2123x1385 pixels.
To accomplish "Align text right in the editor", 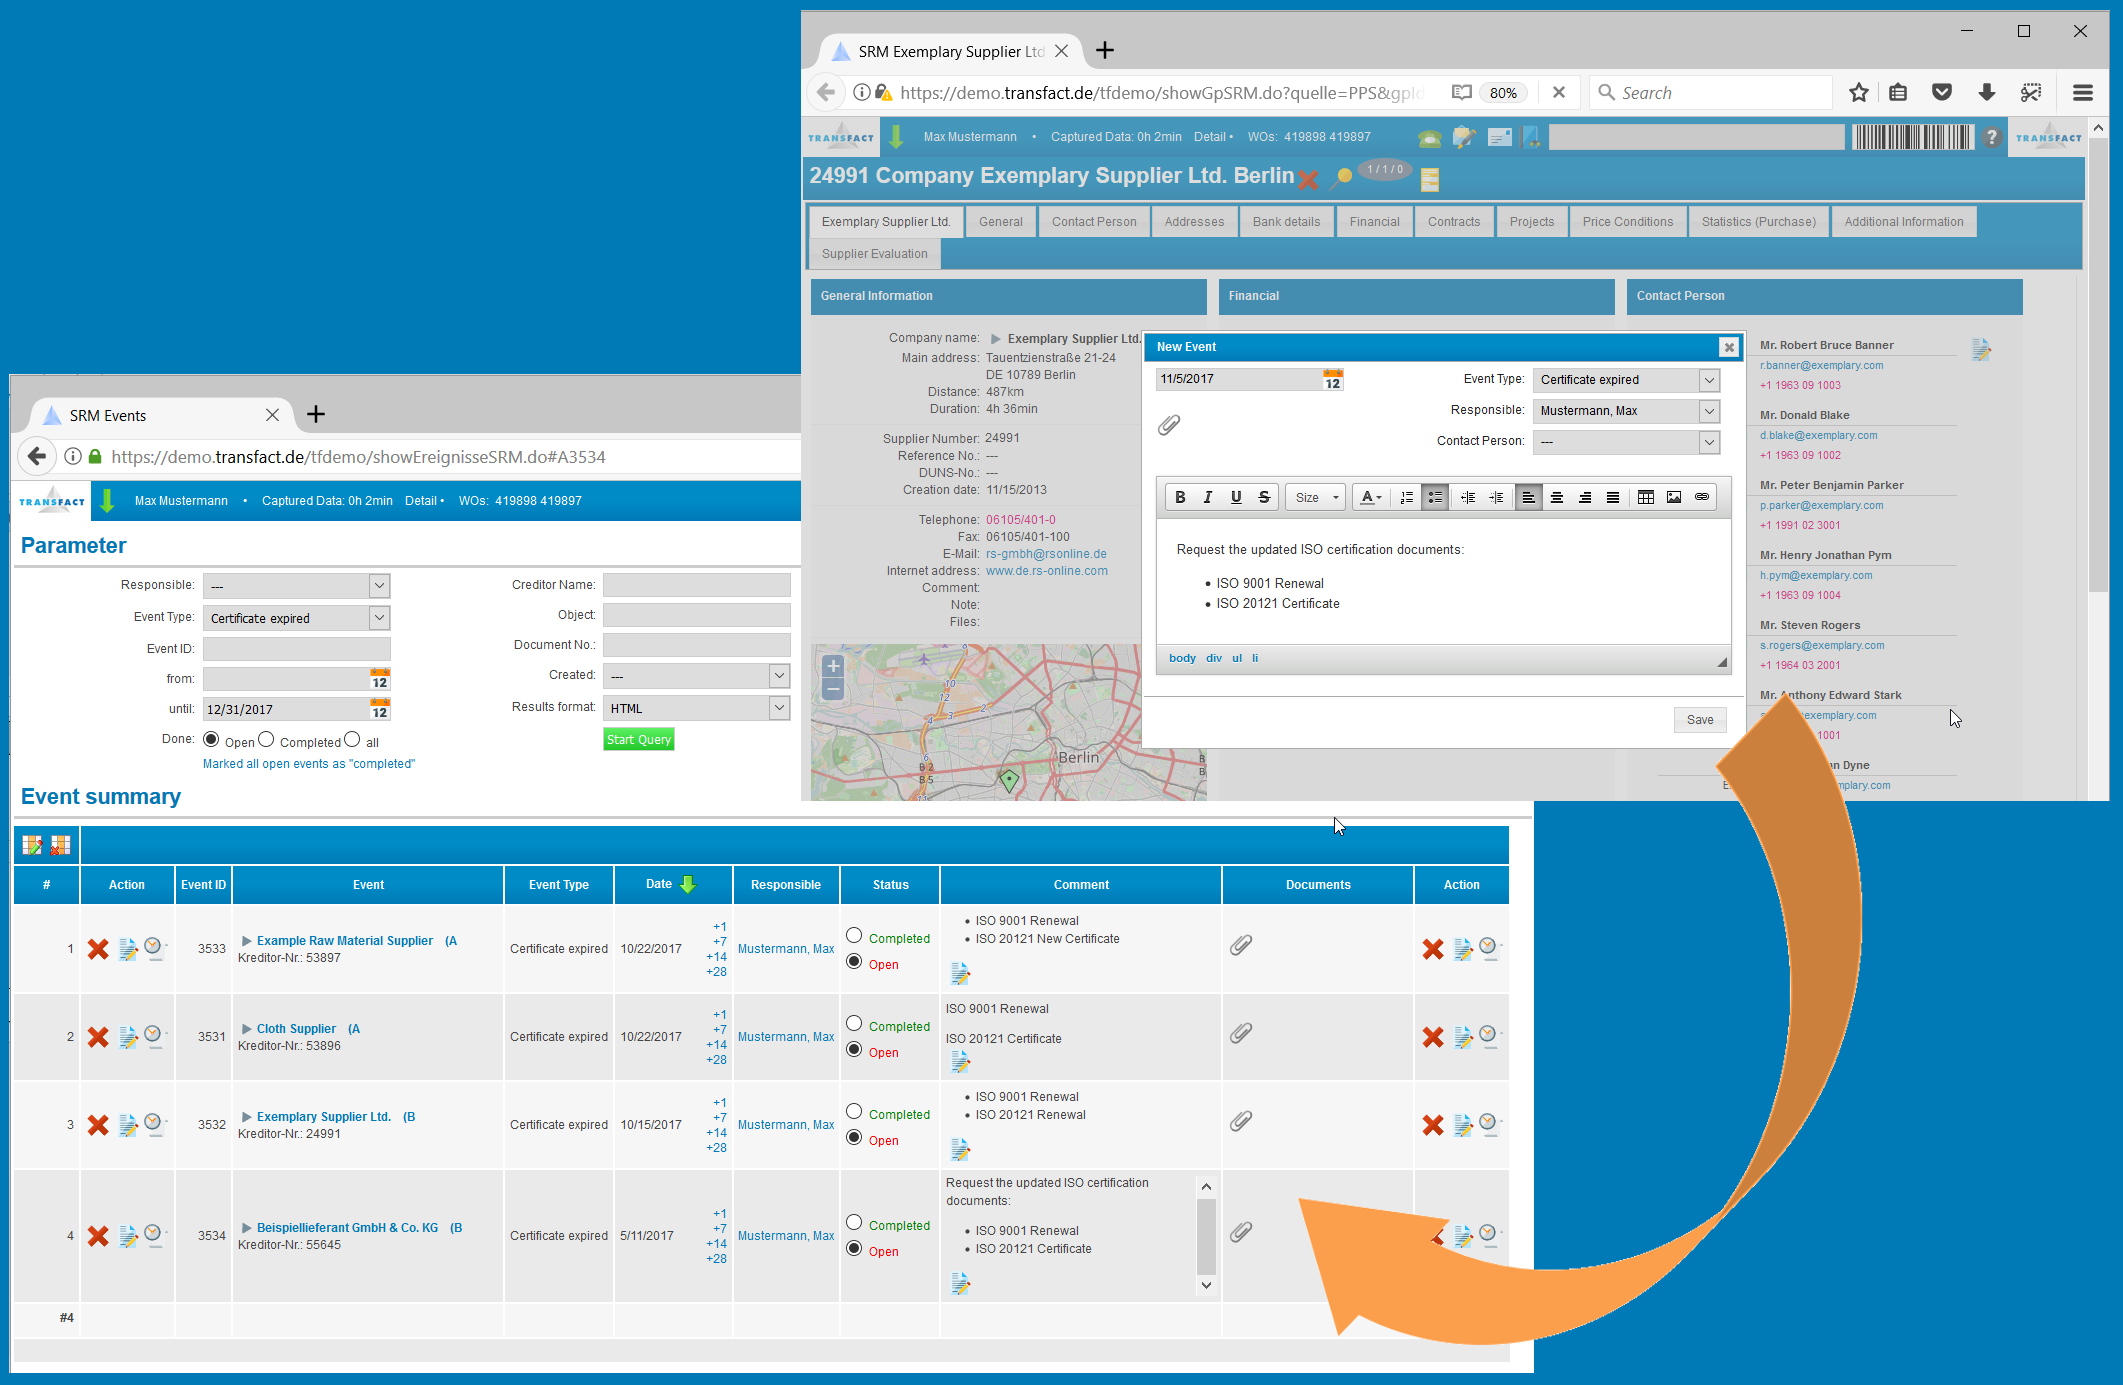I will (1585, 497).
